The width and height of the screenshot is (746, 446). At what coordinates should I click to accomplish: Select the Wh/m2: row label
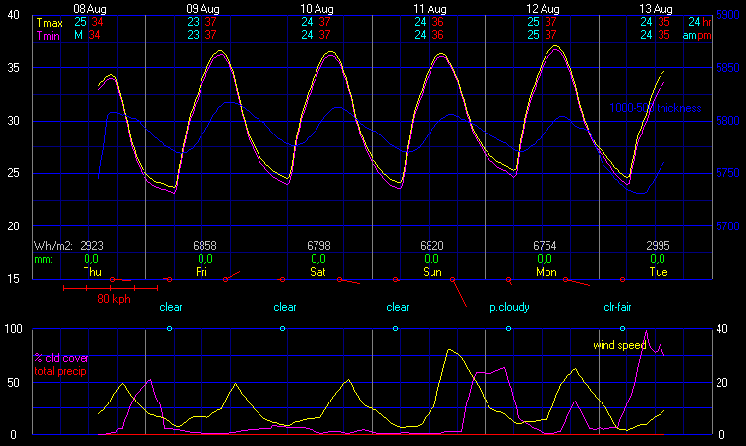[x=53, y=246]
